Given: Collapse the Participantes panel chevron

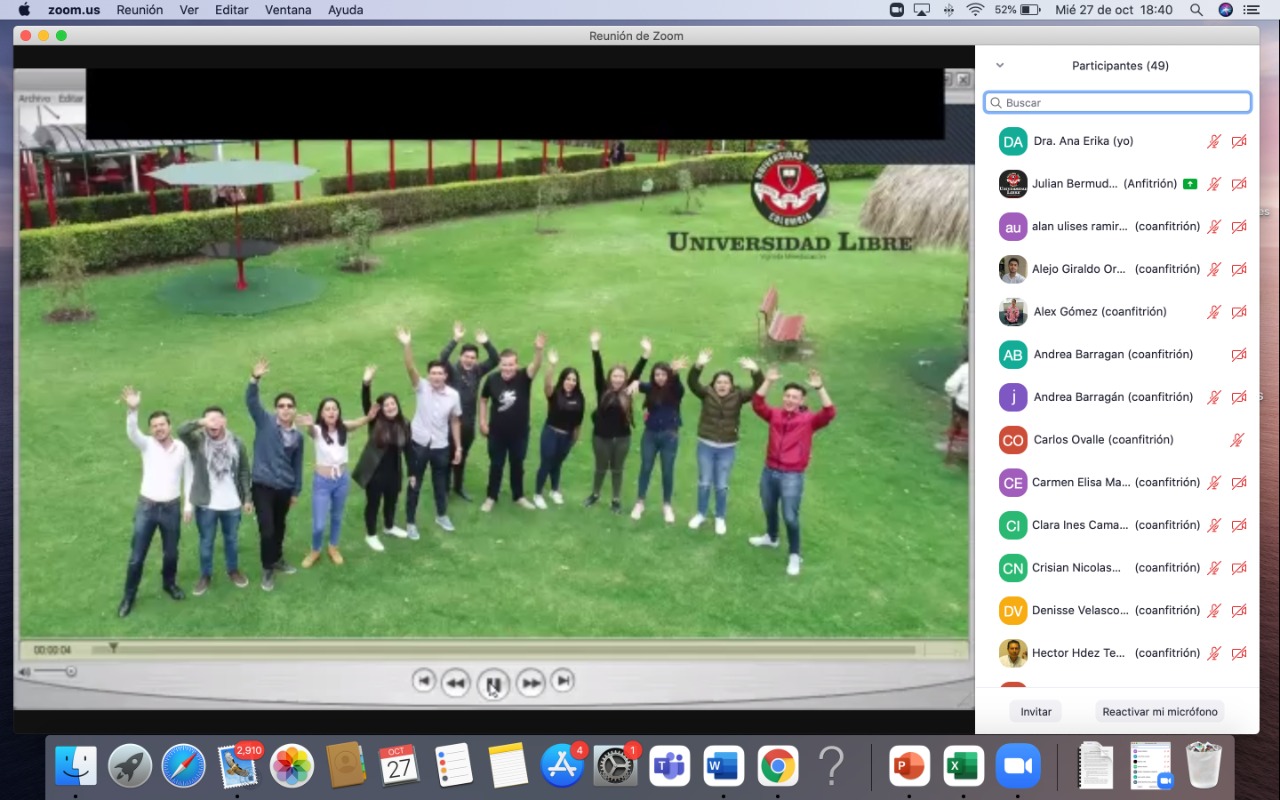Looking at the screenshot, I should click(1000, 66).
